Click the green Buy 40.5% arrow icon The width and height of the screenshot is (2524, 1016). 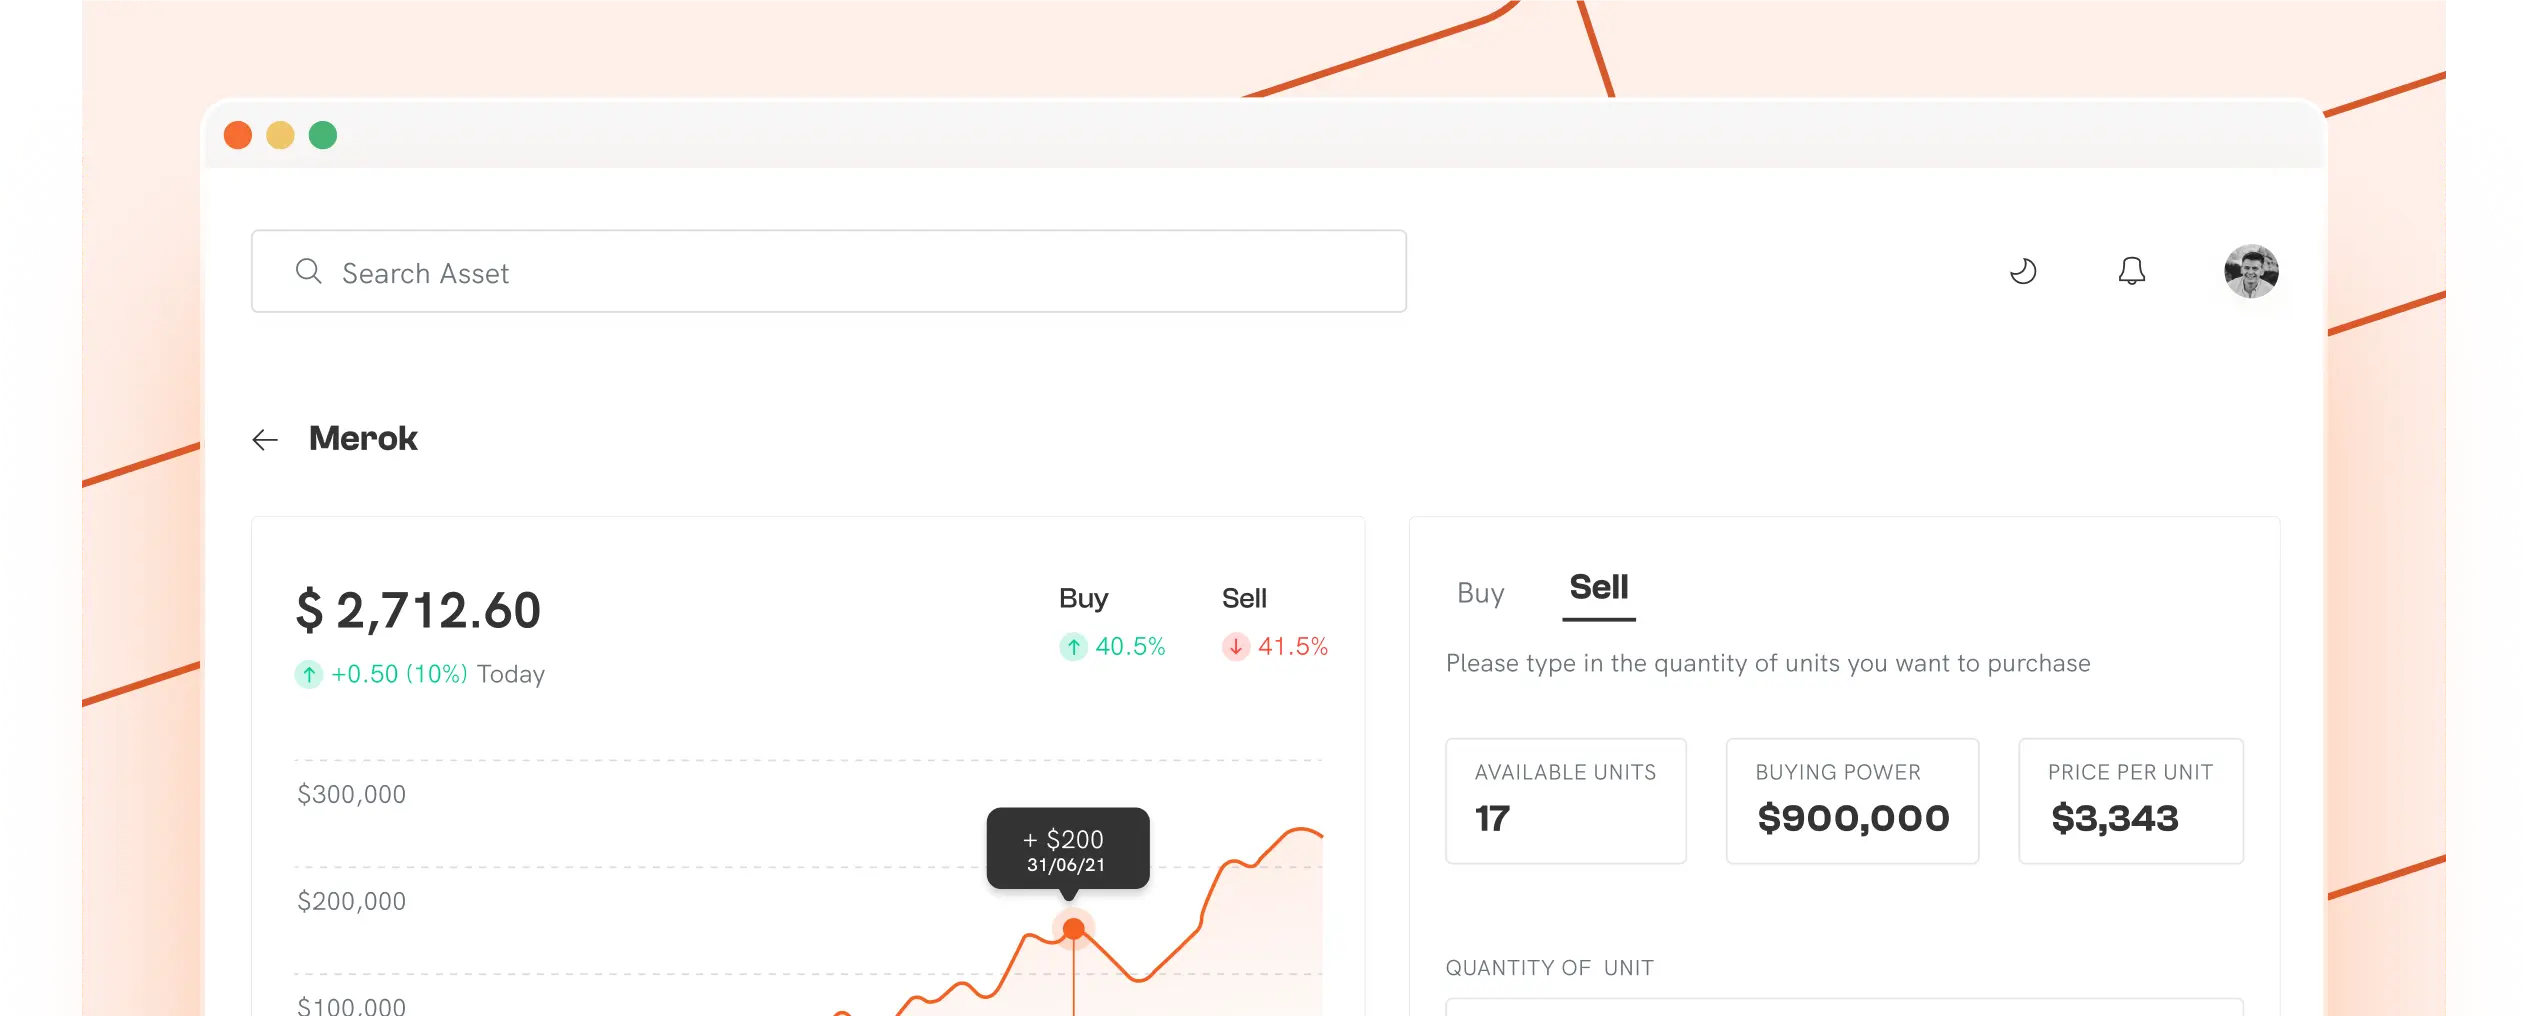pyautogui.click(x=1073, y=647)
